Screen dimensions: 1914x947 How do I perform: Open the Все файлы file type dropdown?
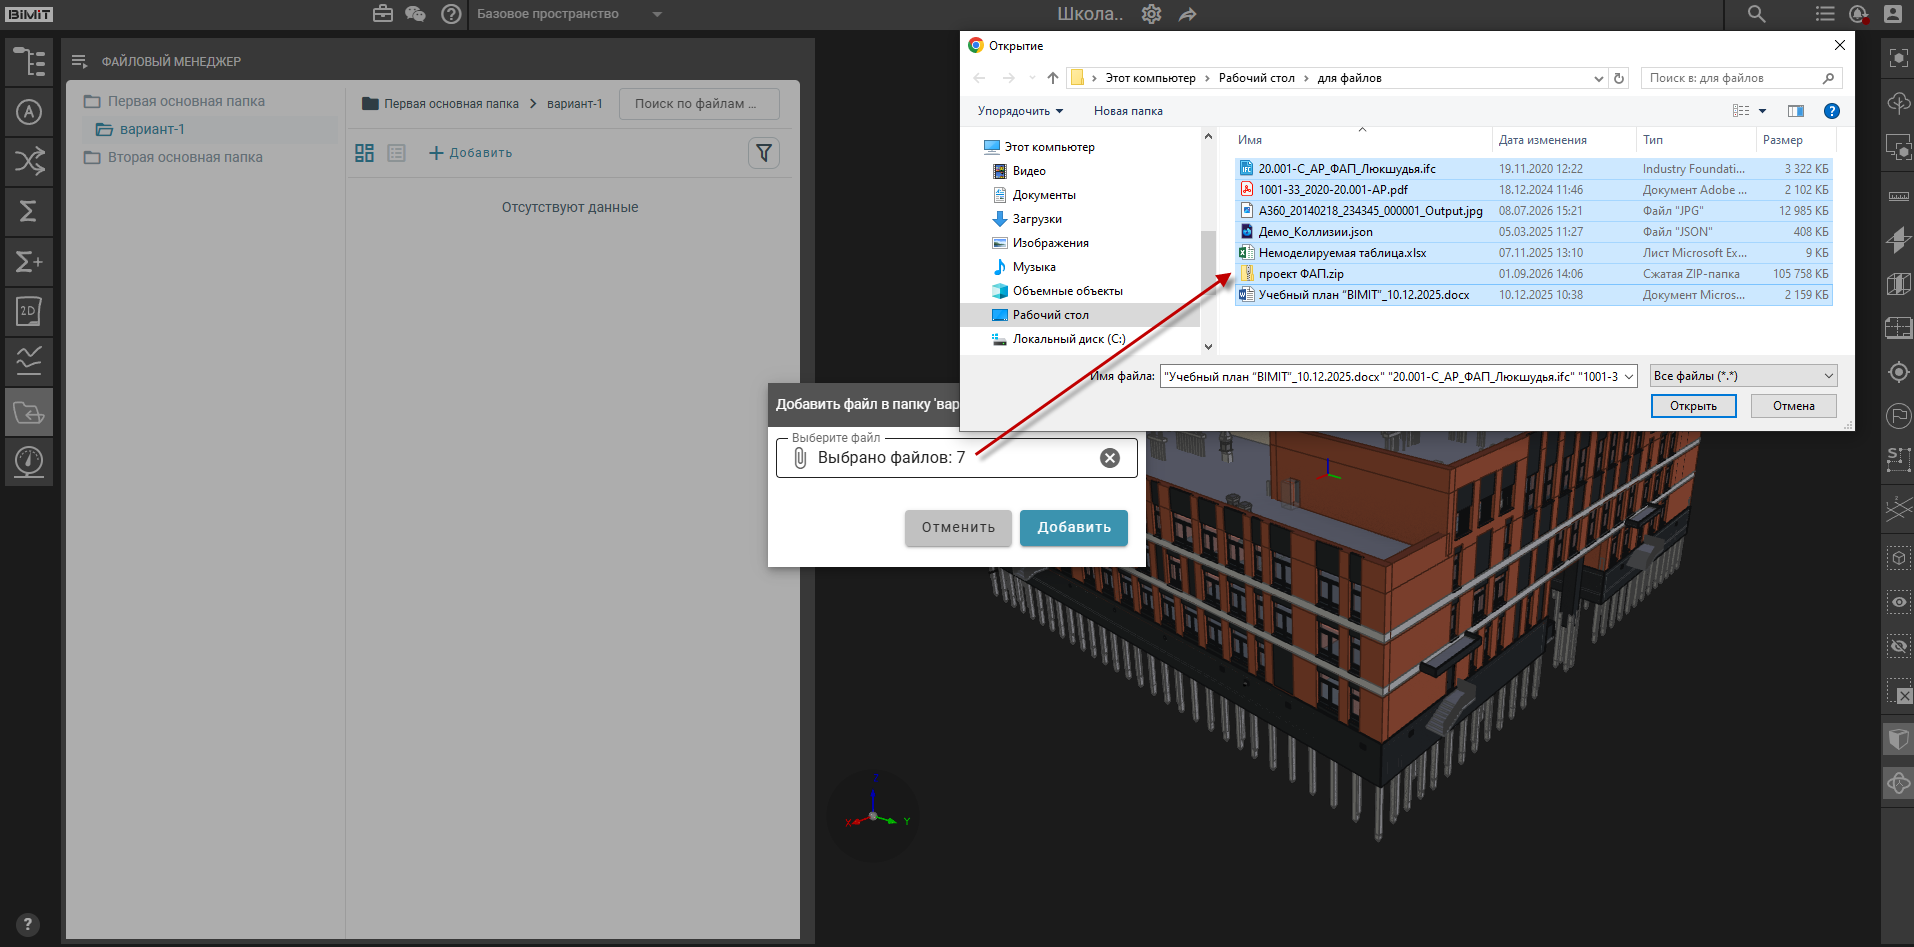1743,376
